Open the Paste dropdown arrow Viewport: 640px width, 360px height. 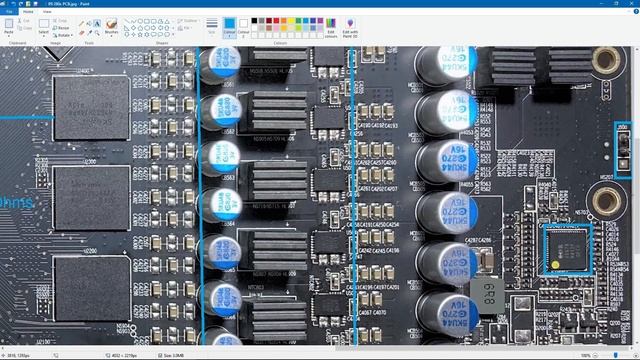click(9, 36)
